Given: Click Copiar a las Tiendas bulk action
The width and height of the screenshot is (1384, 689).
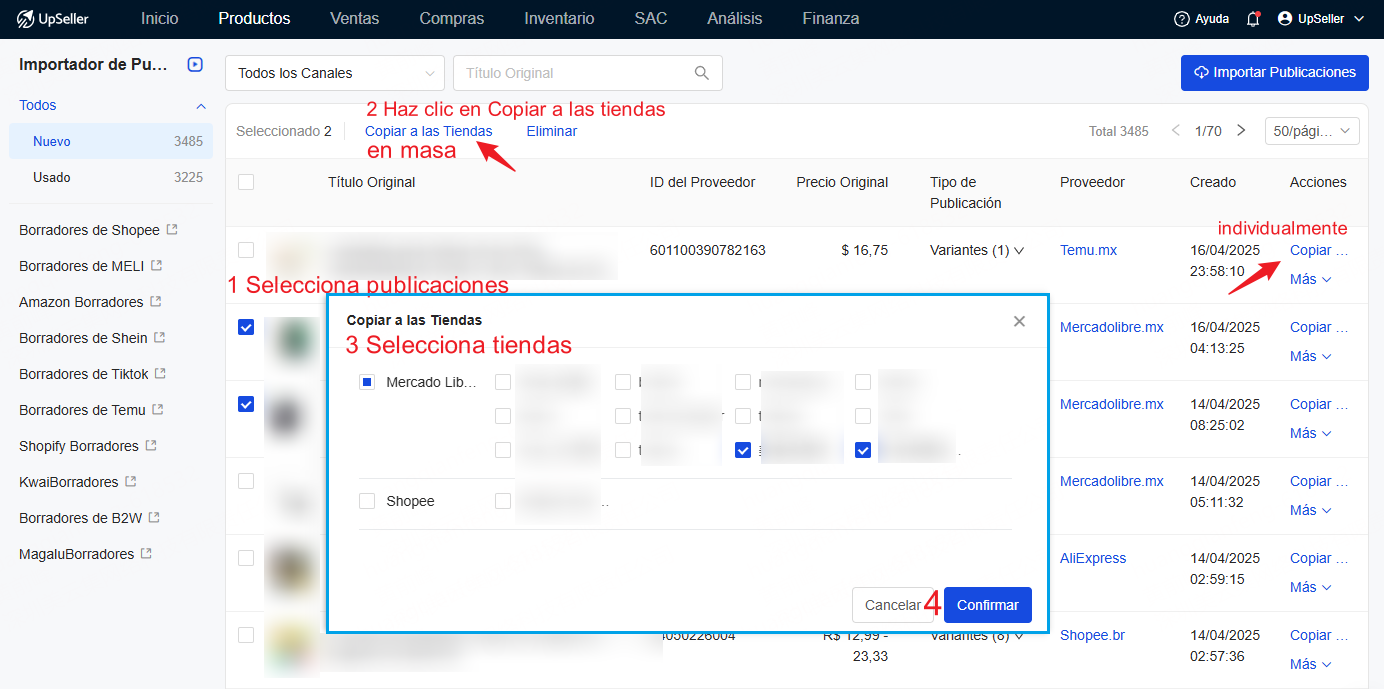Looking at the screenshot, I should click(429, 131).
